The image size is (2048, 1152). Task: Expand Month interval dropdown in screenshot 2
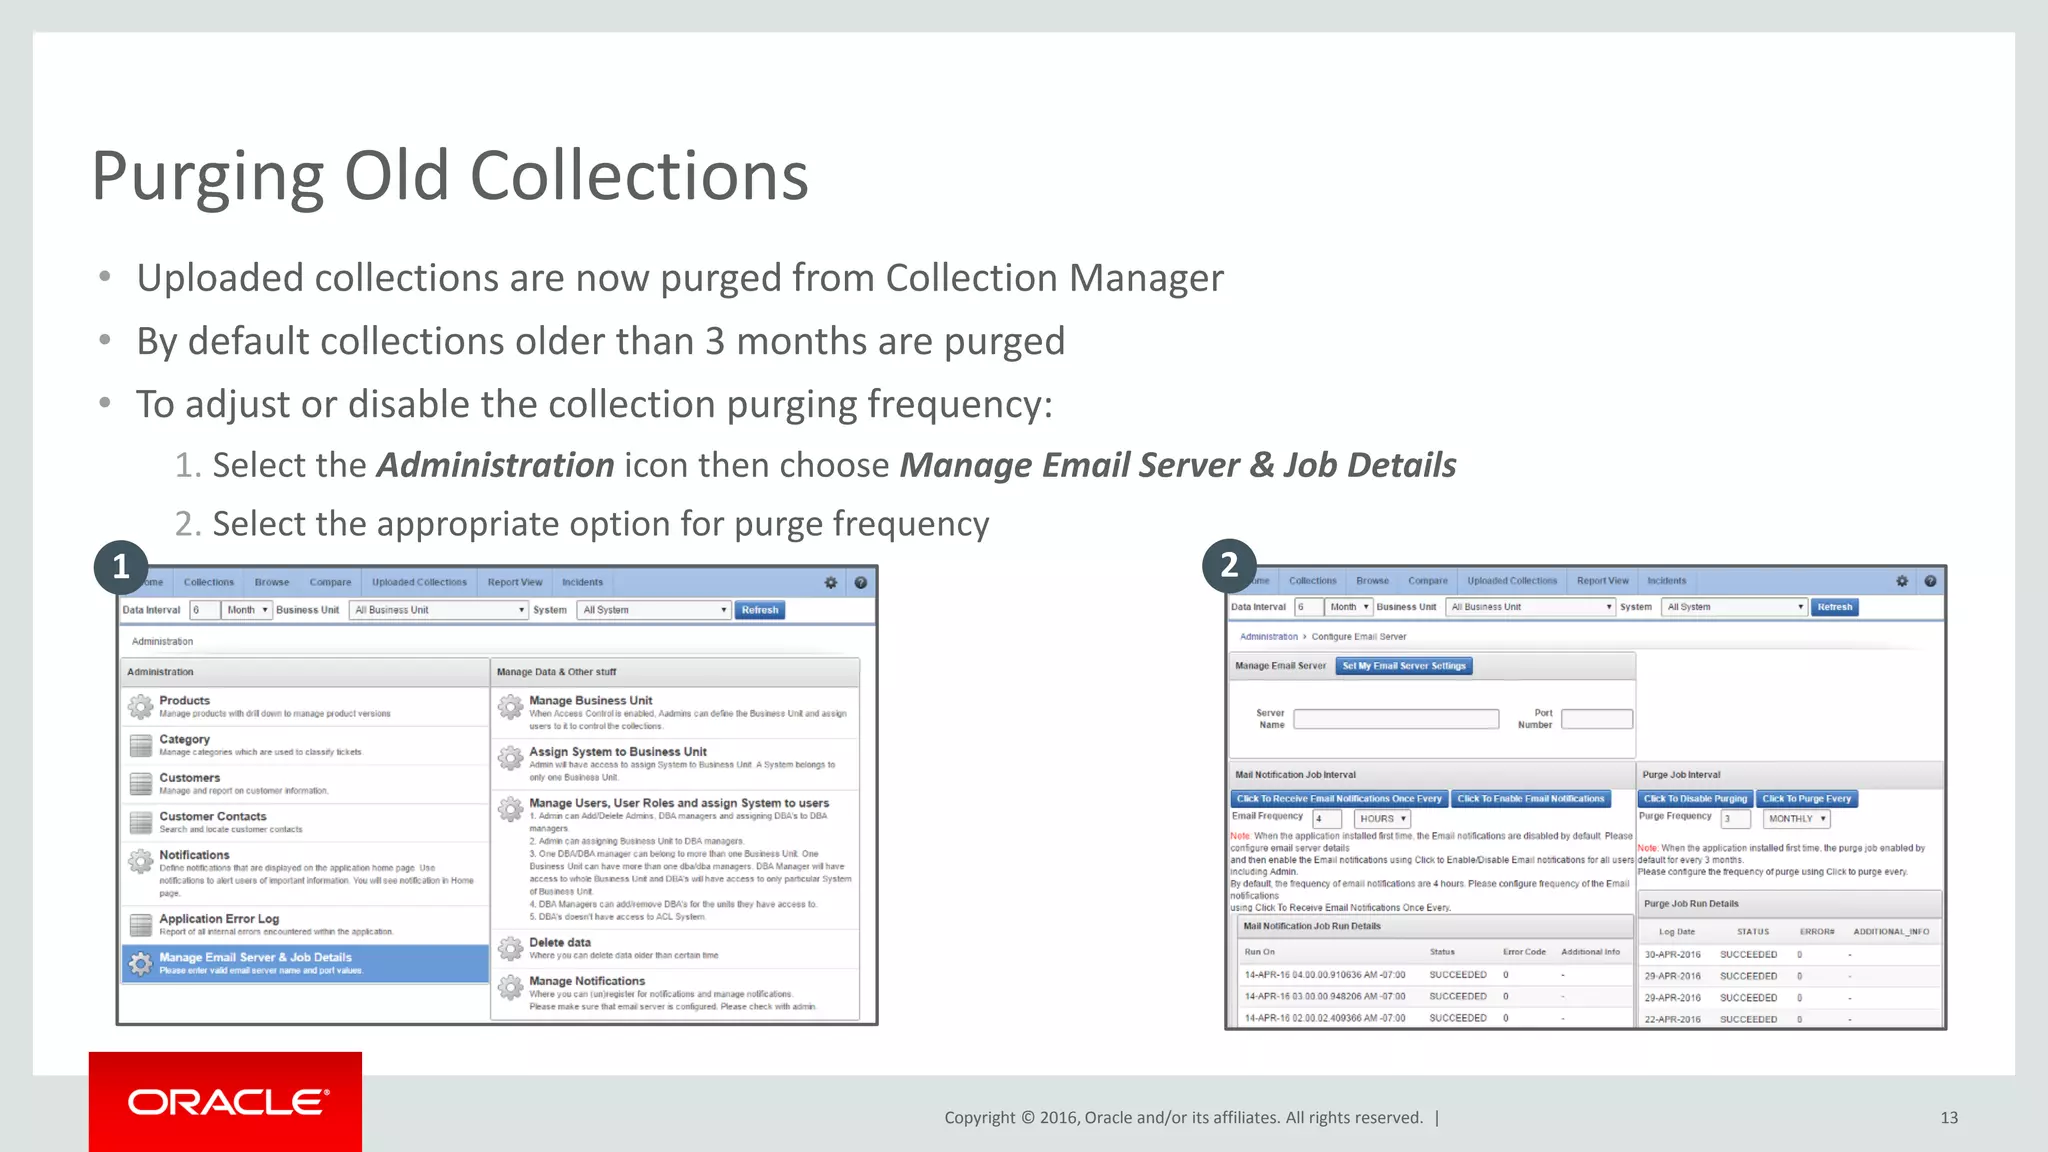tap(1348, 607)
